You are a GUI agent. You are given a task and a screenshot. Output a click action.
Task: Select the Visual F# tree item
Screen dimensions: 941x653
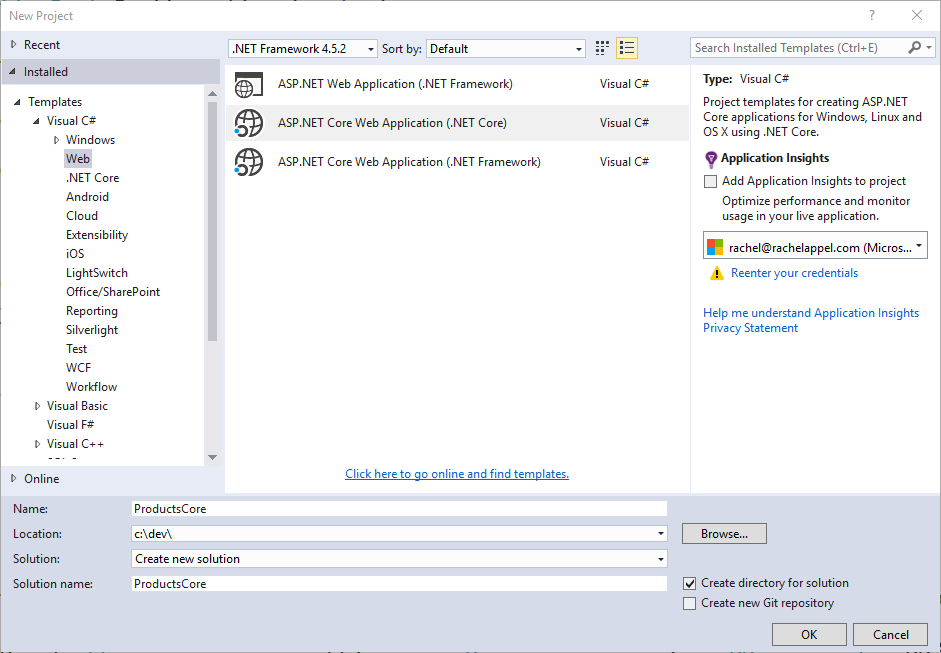(x=70, y=425)
